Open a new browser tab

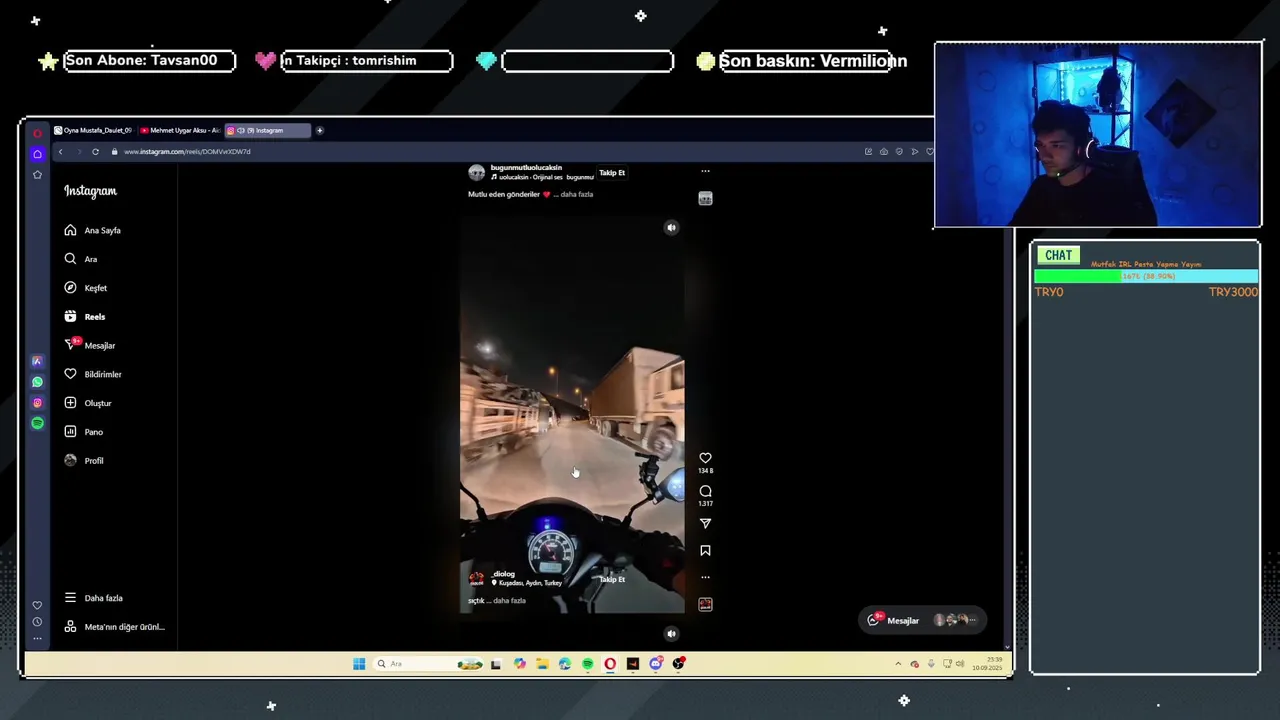pos(320,130)
